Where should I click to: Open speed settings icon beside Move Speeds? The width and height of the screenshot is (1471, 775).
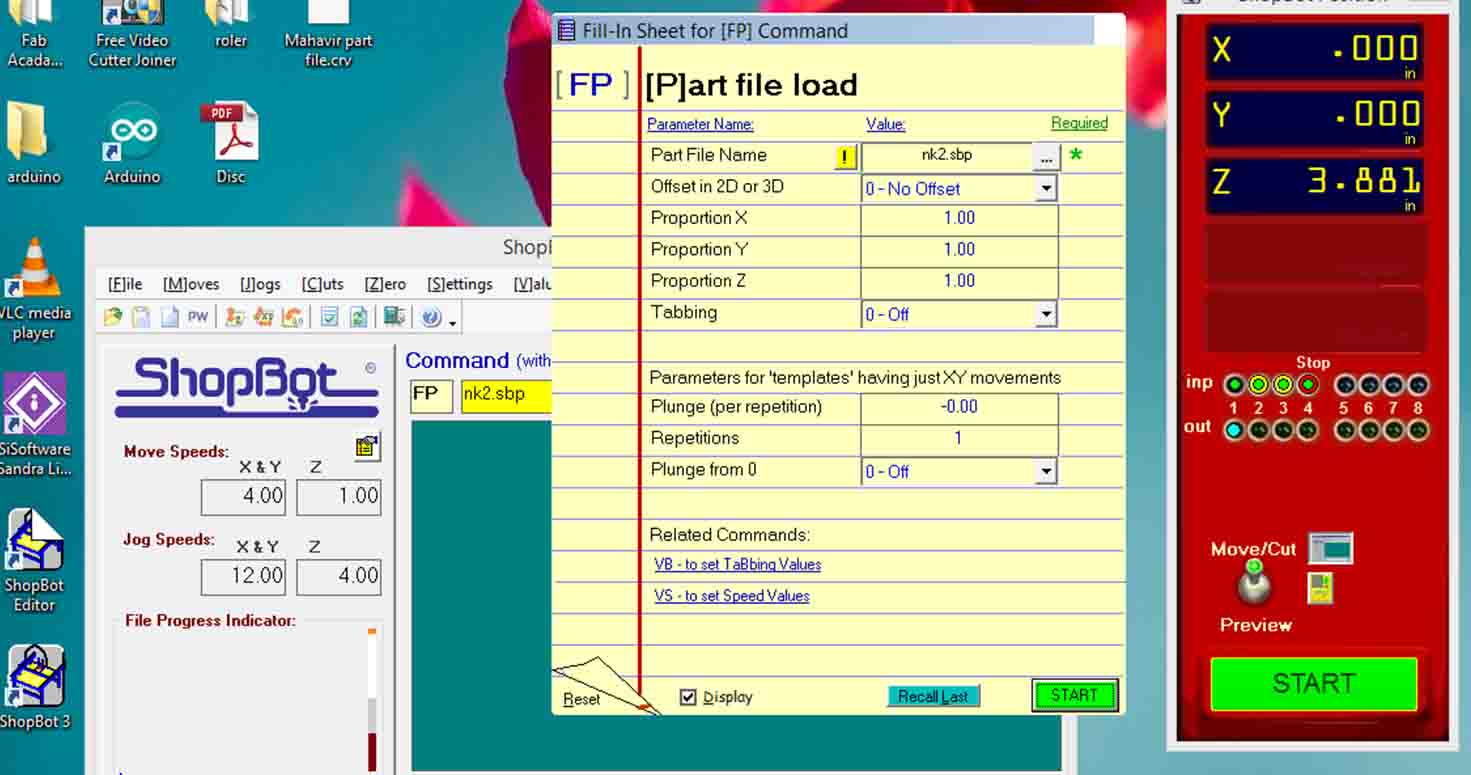(367, 448)
